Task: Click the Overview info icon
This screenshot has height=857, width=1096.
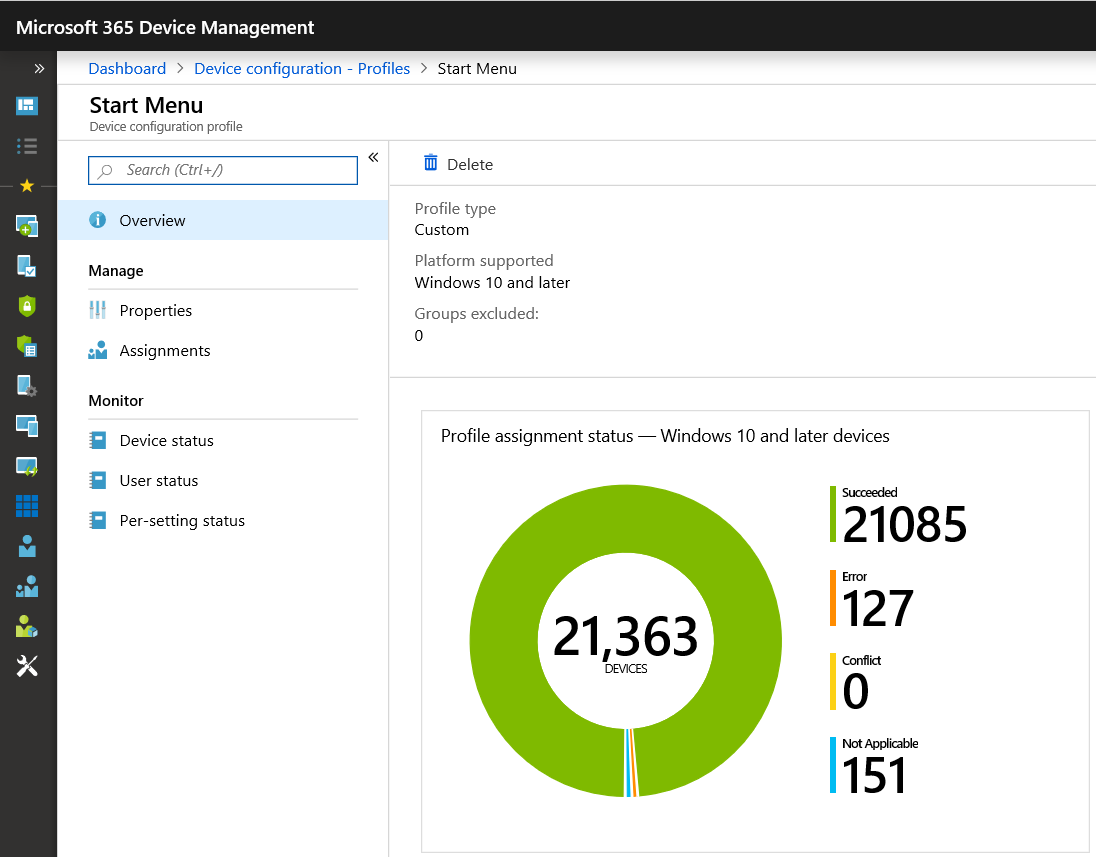Action: pyautogui.click(x=98, y=220)
